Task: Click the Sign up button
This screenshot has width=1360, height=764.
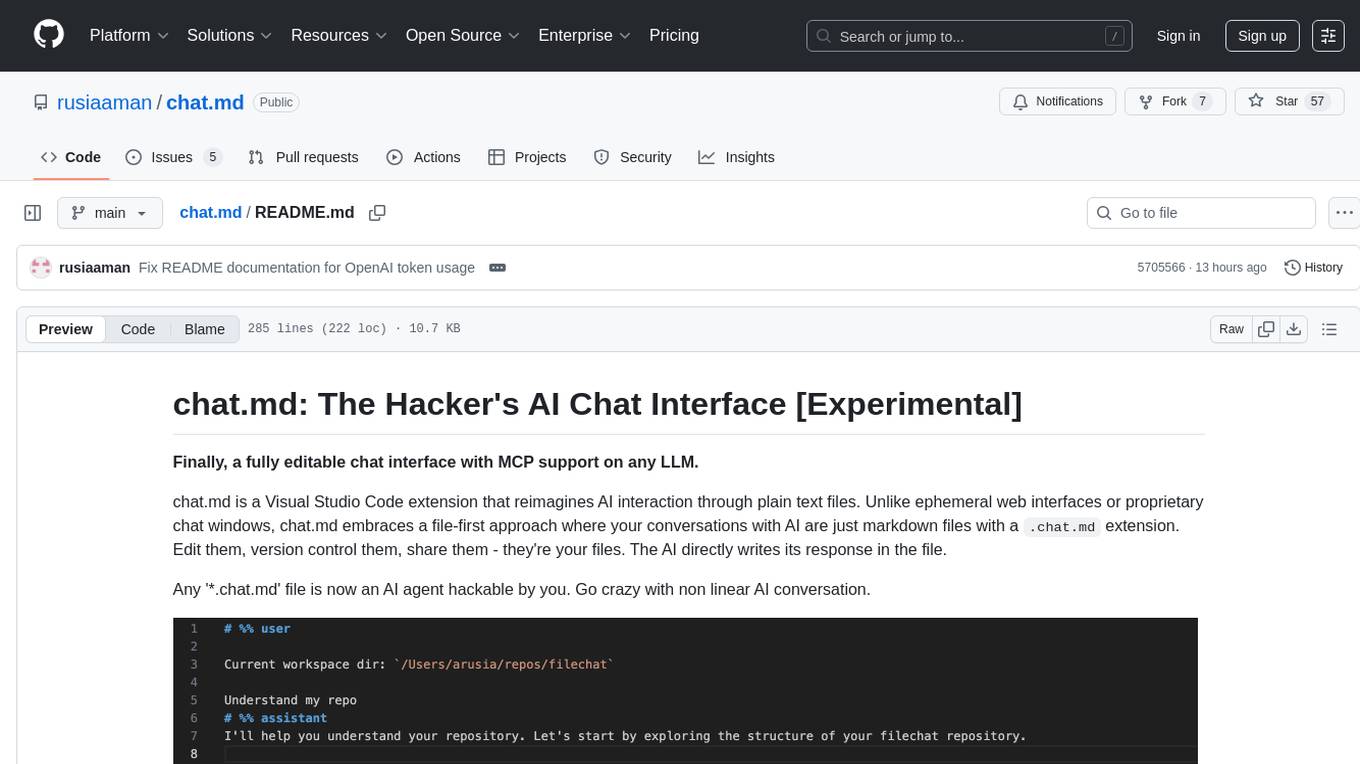Action: click(1262, 35)
